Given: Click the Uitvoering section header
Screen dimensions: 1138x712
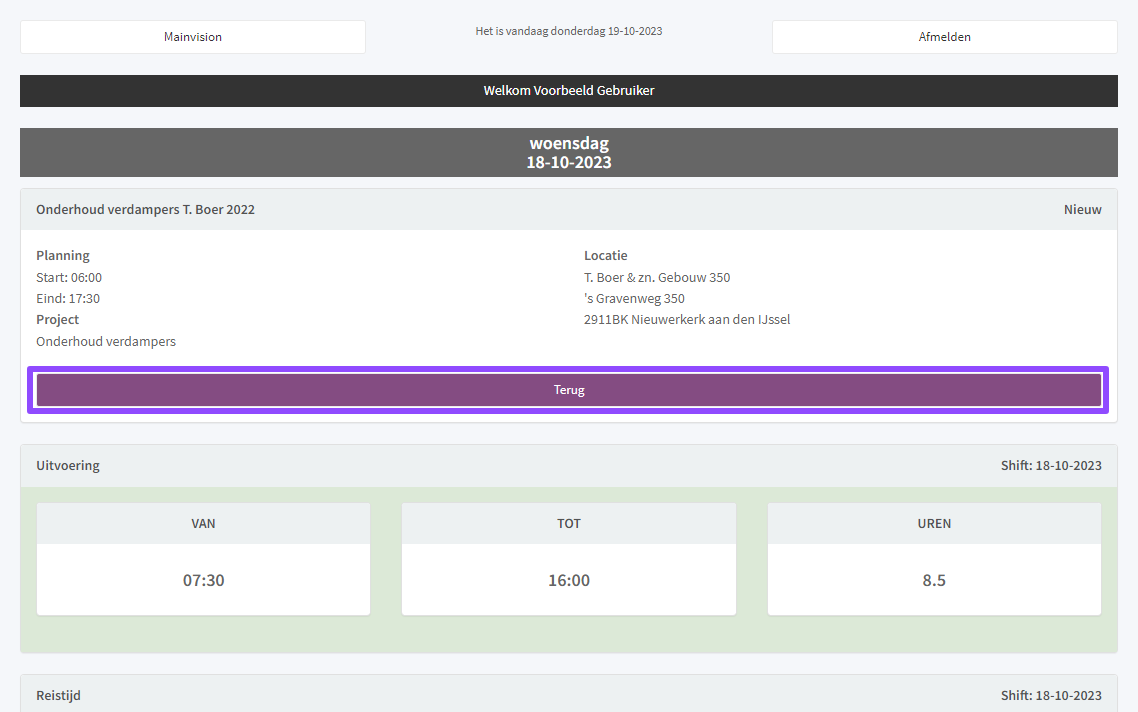Looking at the screenshot, I should pos(68,466).
